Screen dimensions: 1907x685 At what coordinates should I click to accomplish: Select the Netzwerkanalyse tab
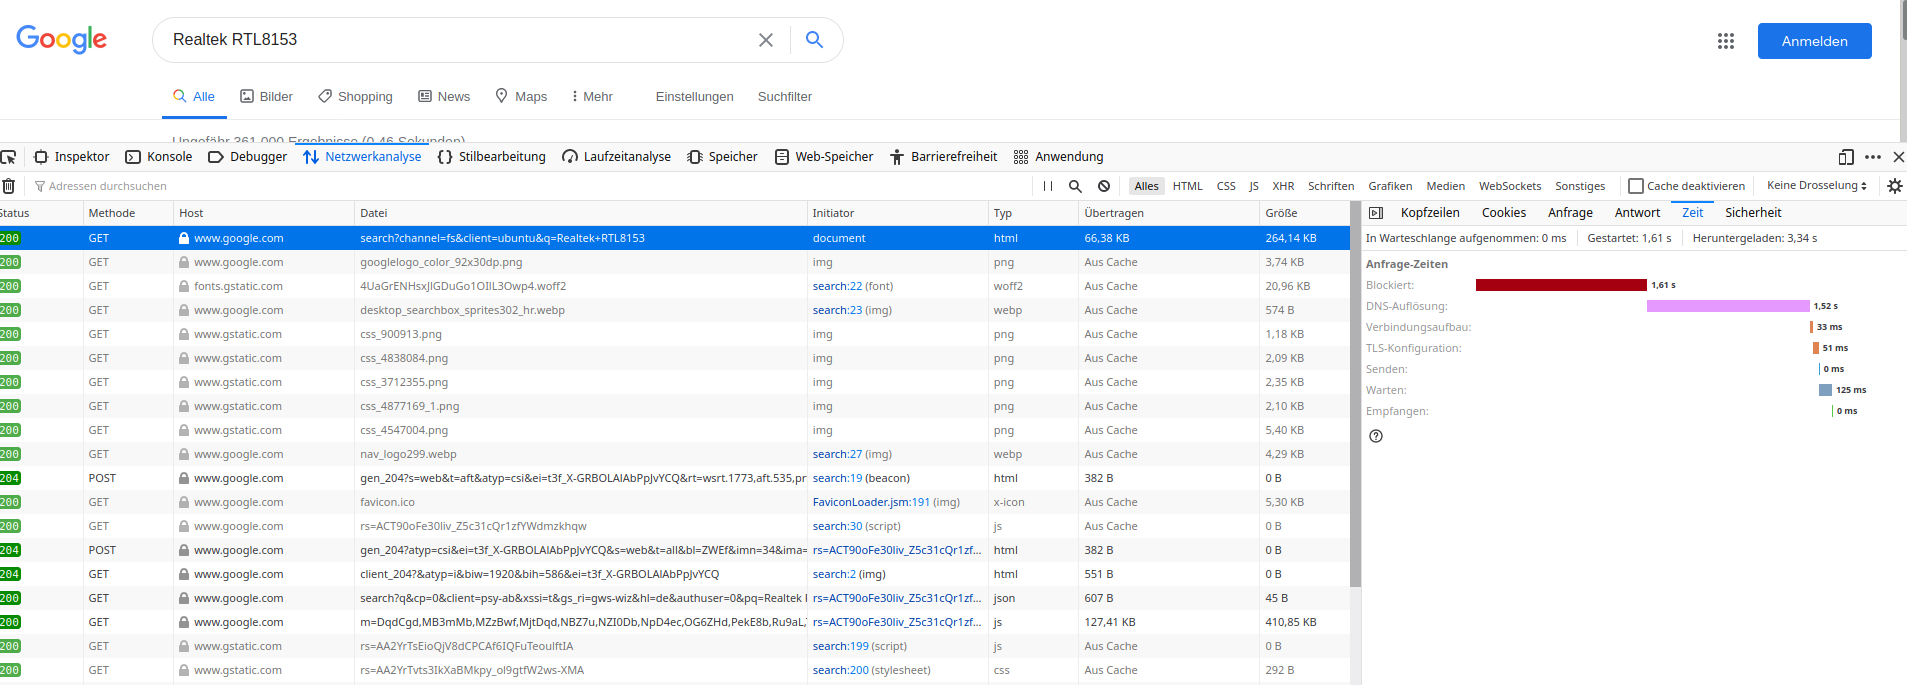(362, 157)
